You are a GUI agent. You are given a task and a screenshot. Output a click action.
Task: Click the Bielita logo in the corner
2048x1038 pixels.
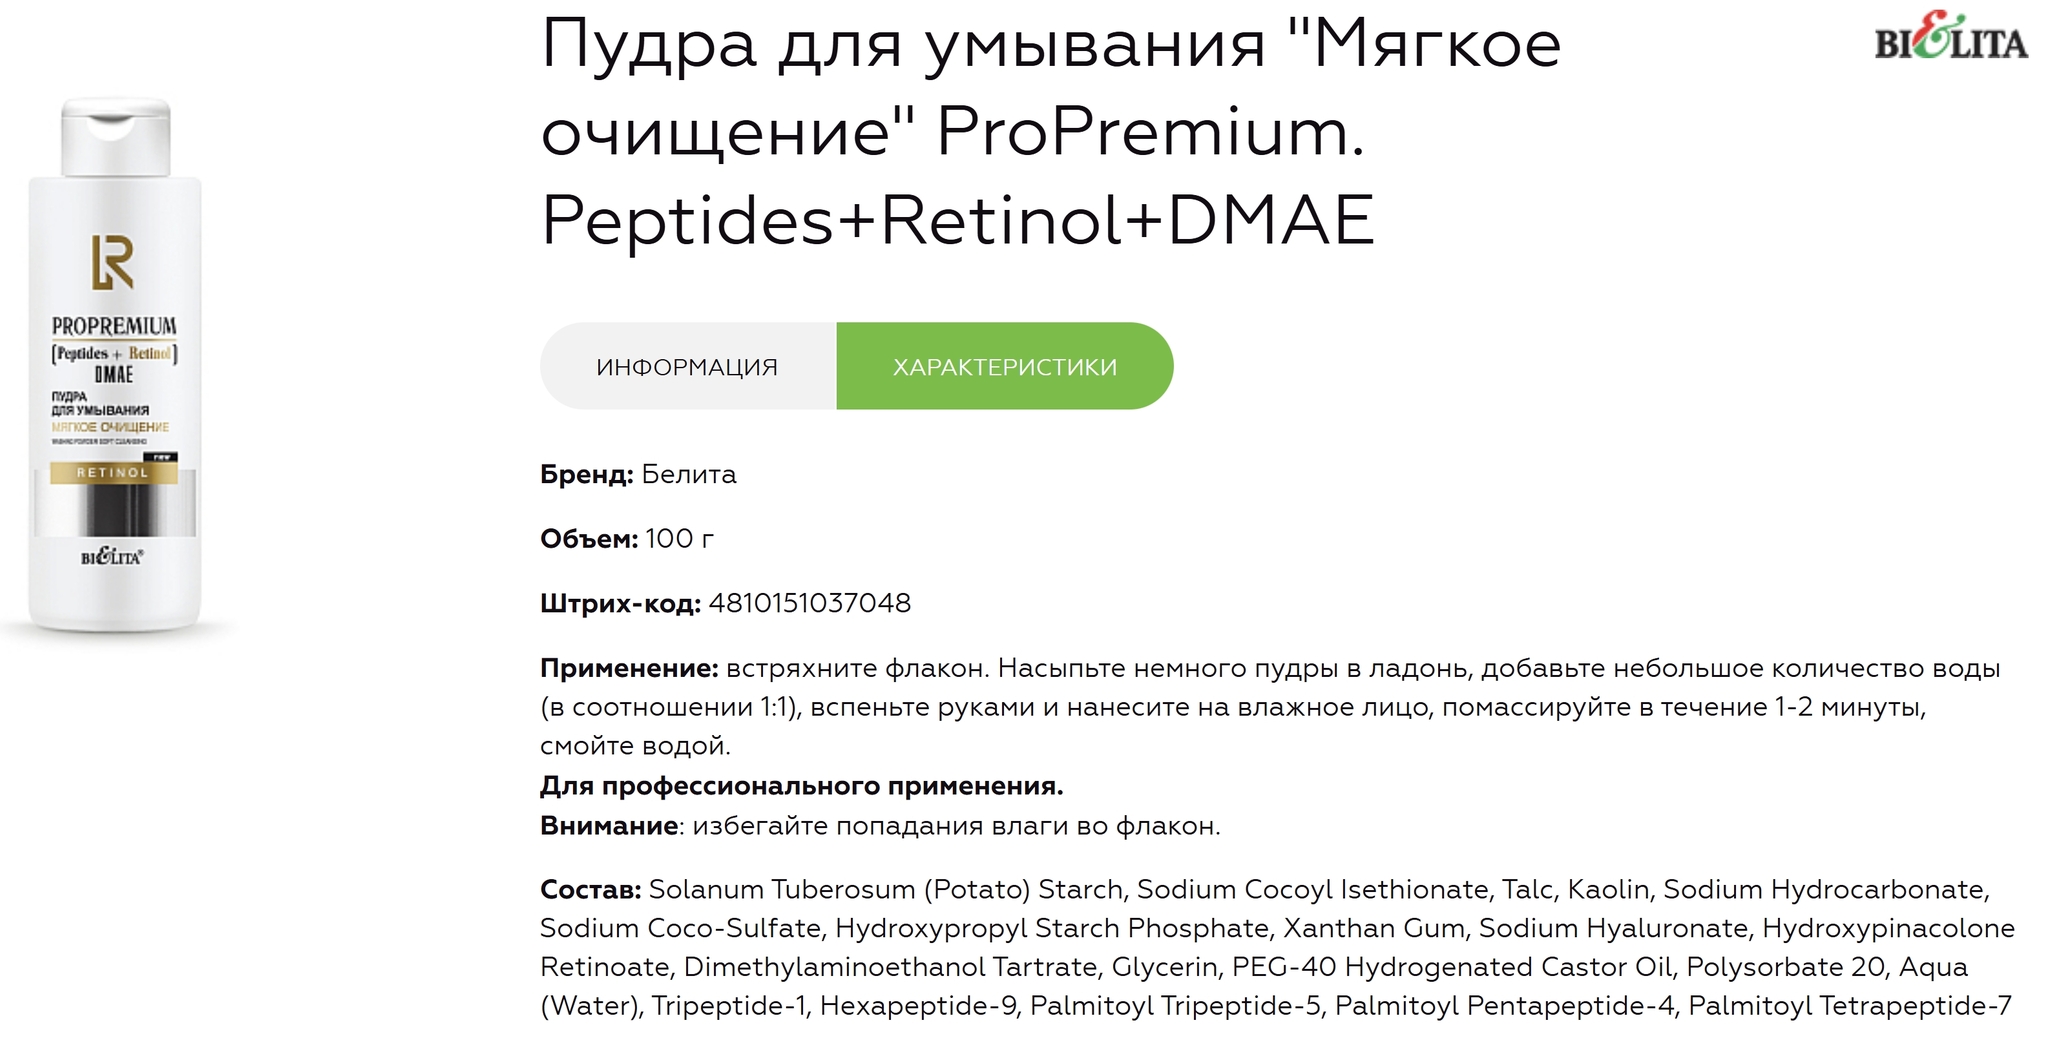point(1950,37)
